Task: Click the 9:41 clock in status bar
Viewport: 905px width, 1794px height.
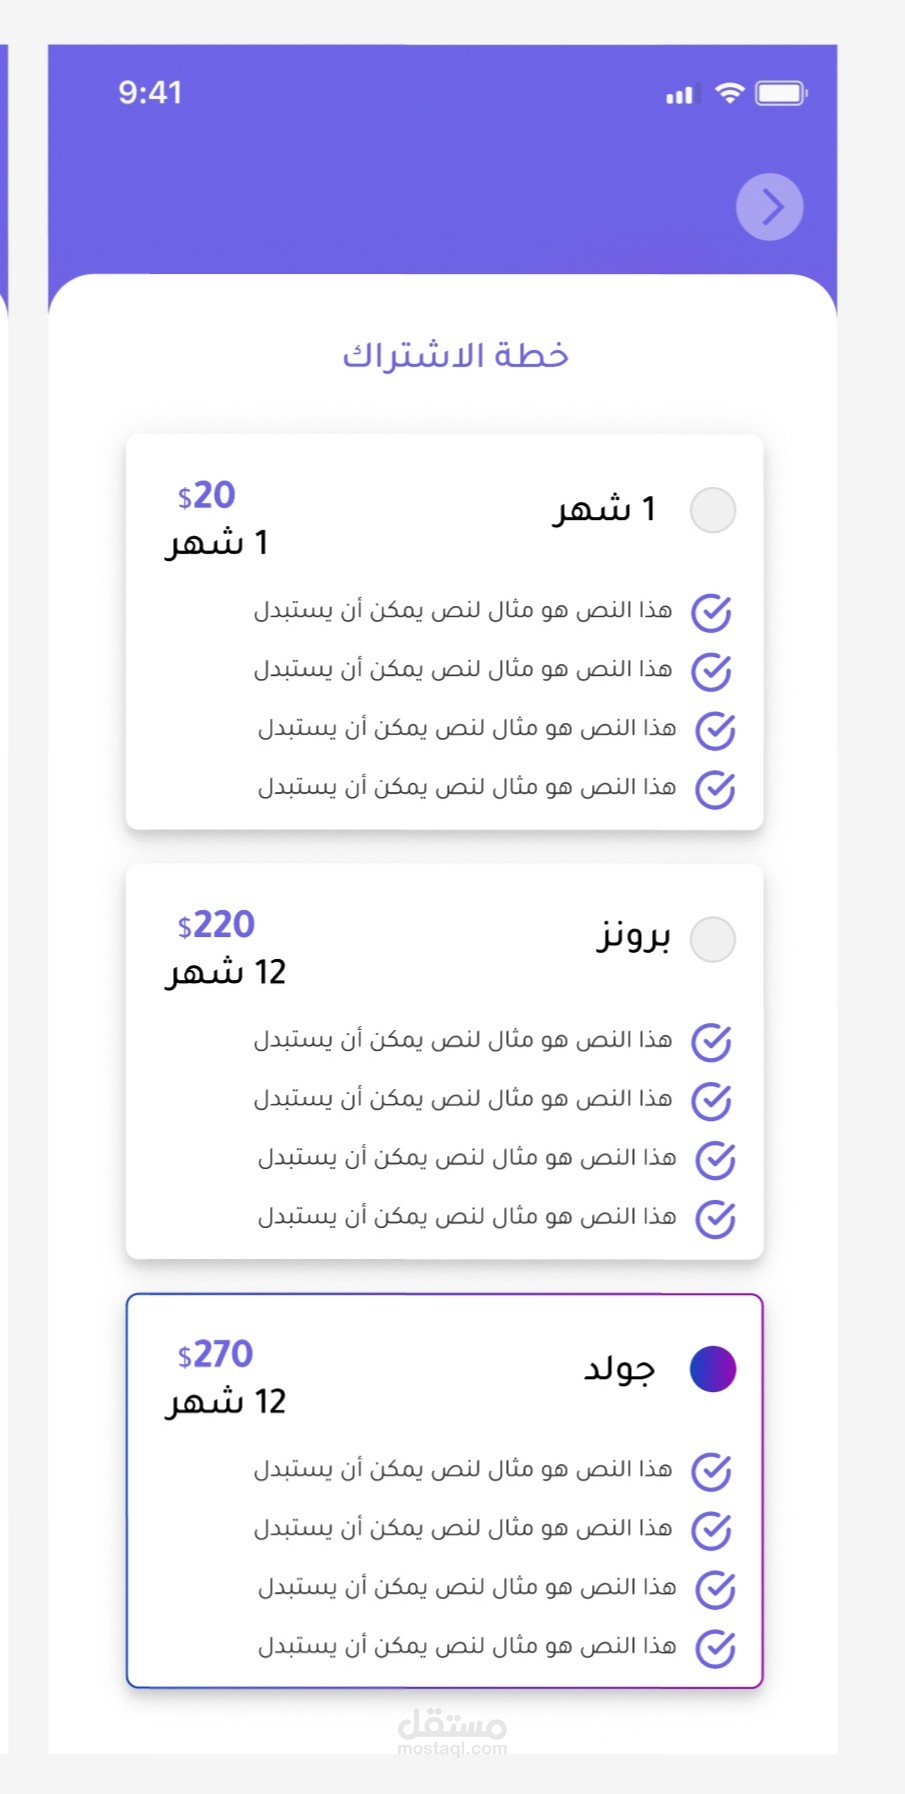Action: (x=150, y=93)
